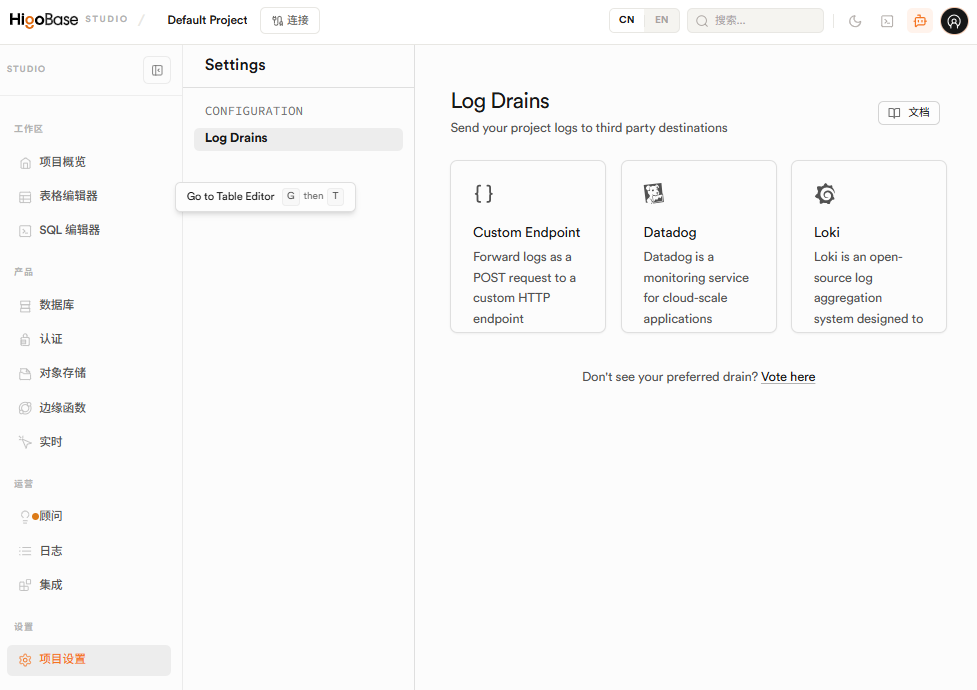Viewport: 977px width, 690px height.
Task: Go to 对象存储 section
Action: (88, 373)
